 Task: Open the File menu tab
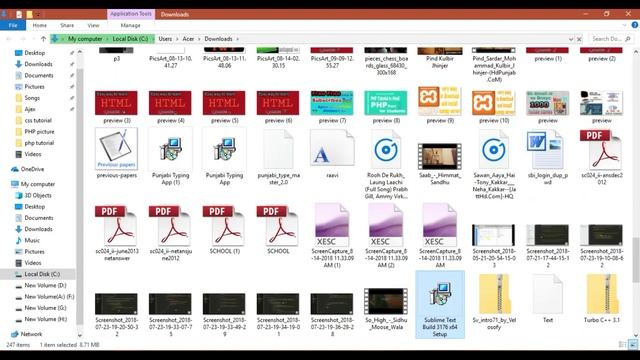pyautogui.click(x=13, y=25)
